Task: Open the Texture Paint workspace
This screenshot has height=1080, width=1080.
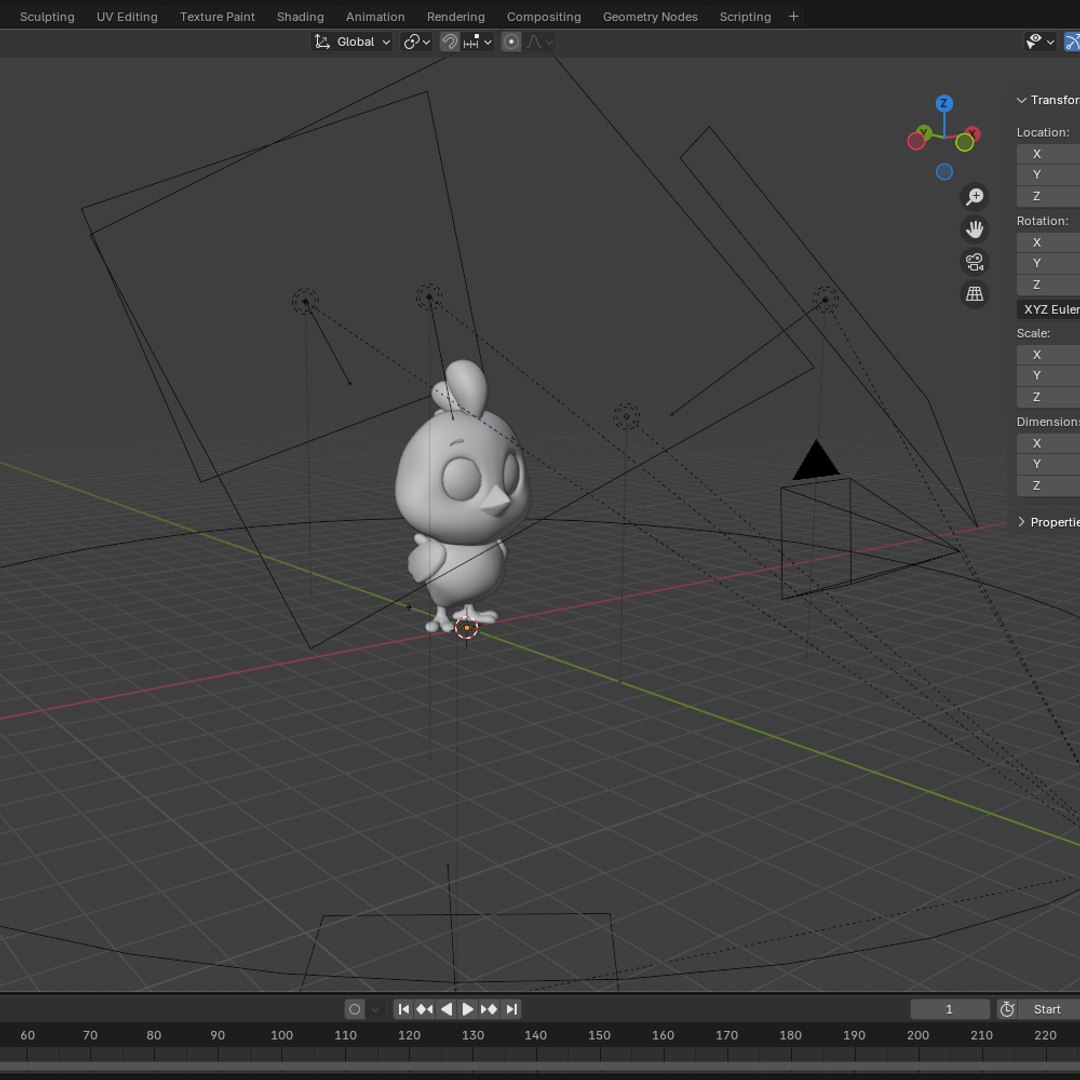Action: click(217, 17)
